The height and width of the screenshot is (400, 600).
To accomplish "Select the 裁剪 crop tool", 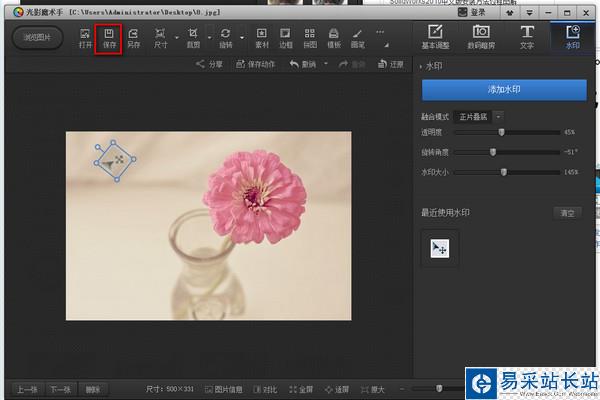I will (x=193, y=38).
